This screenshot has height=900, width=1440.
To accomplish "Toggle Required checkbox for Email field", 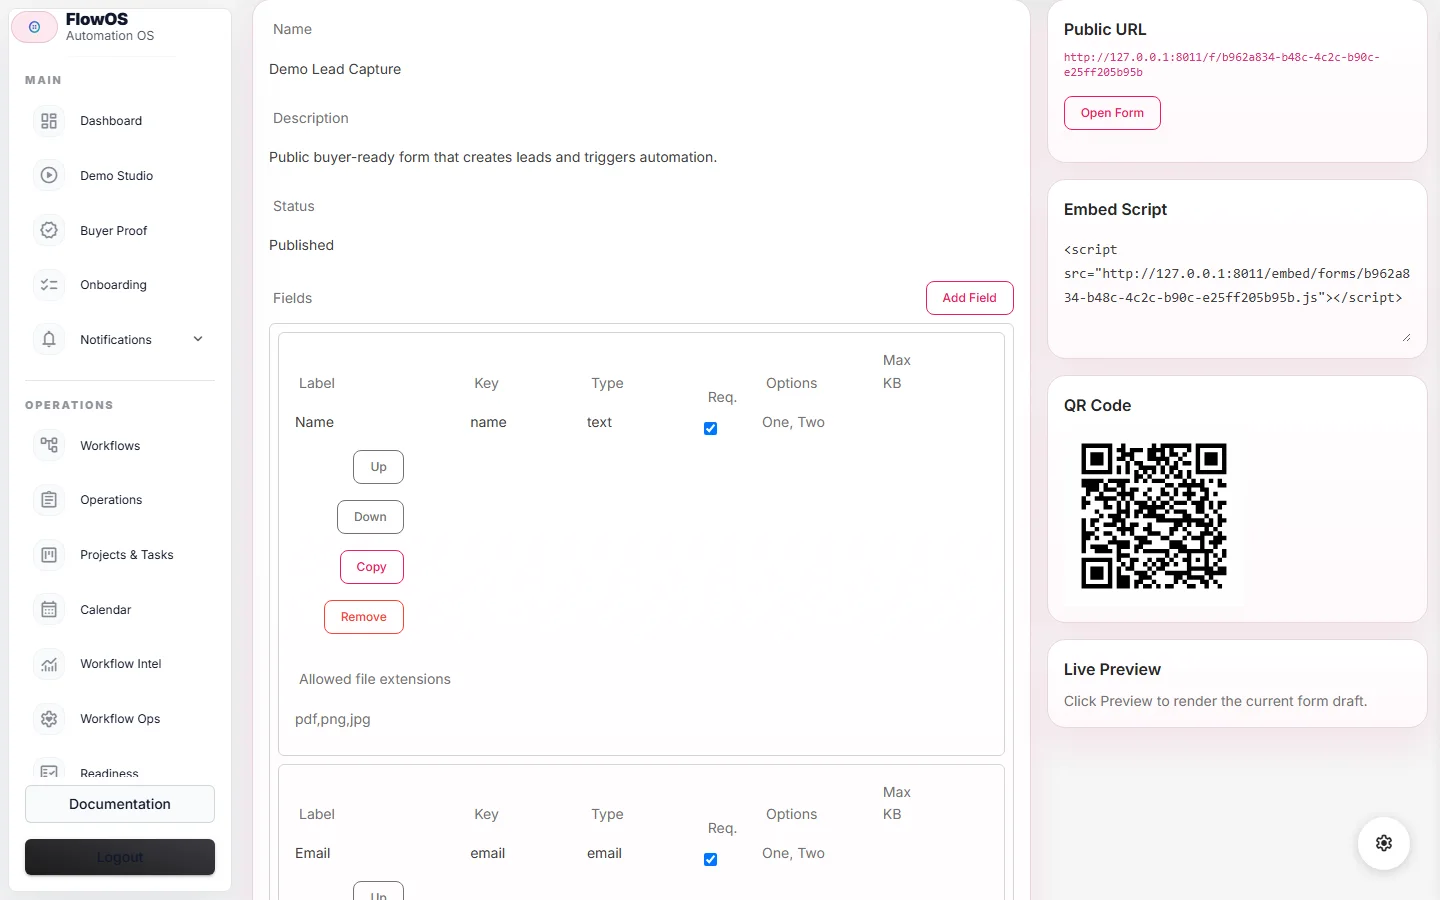I will (710, 859).
